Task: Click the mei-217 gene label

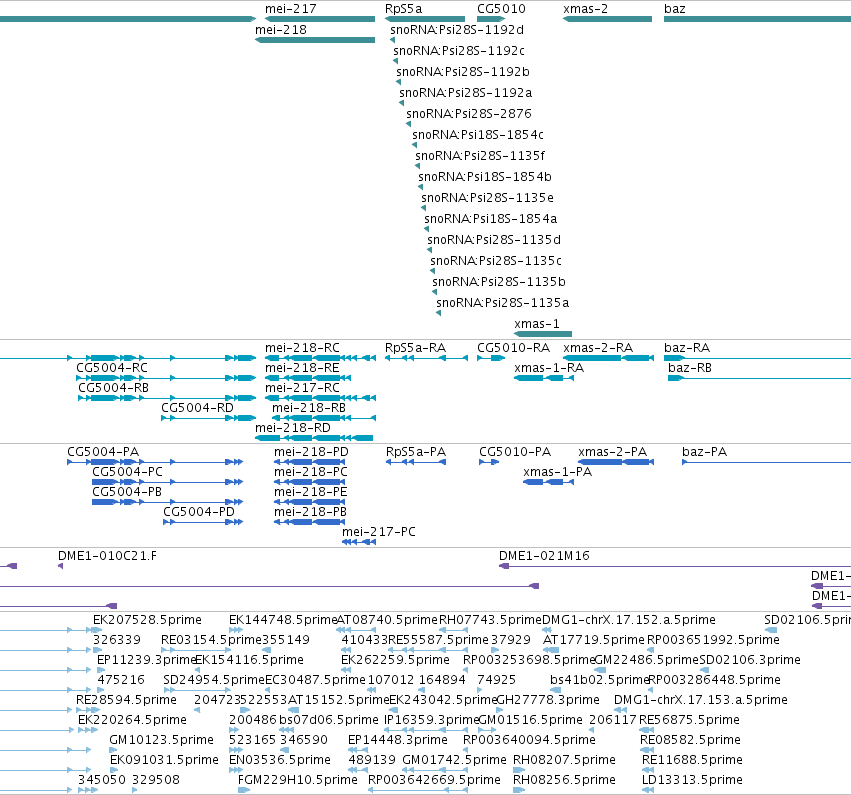Action: coord(290,9)
